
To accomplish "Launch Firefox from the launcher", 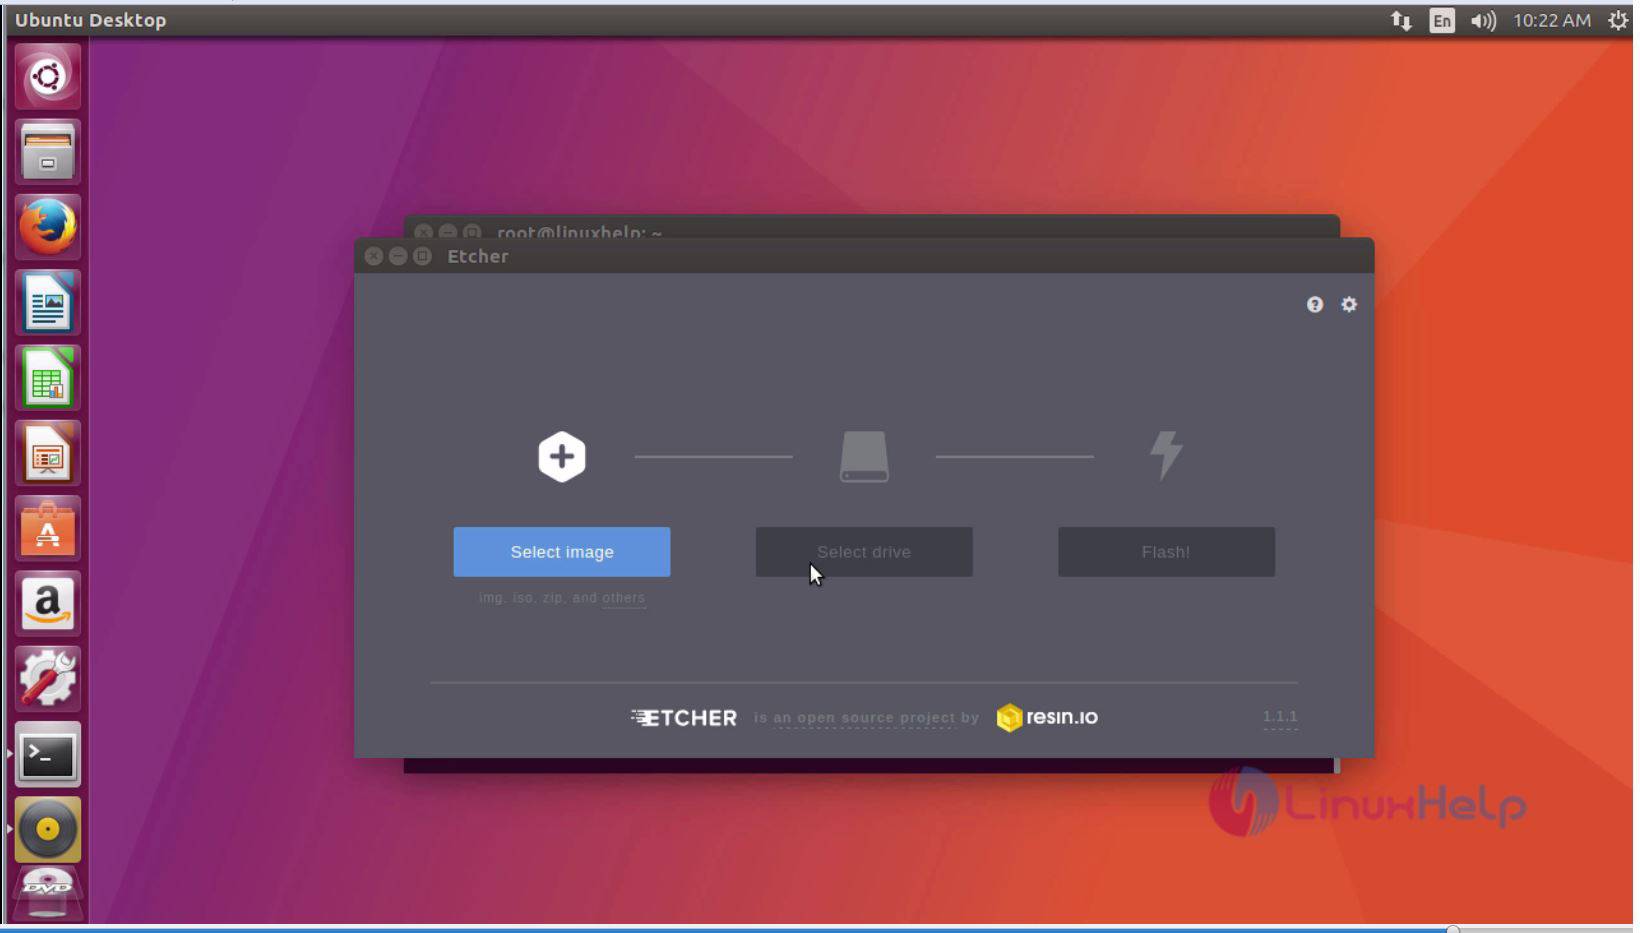I will point(47,227).
